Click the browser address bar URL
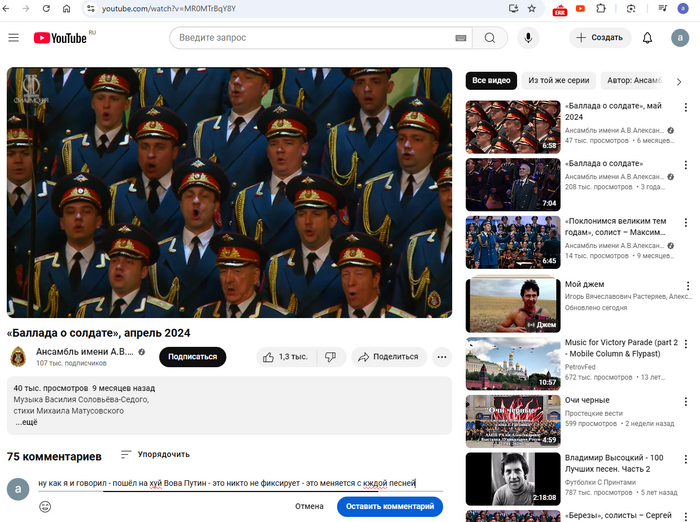The height and width of the screenshot is (522, 700). click(x=169, y=8)
